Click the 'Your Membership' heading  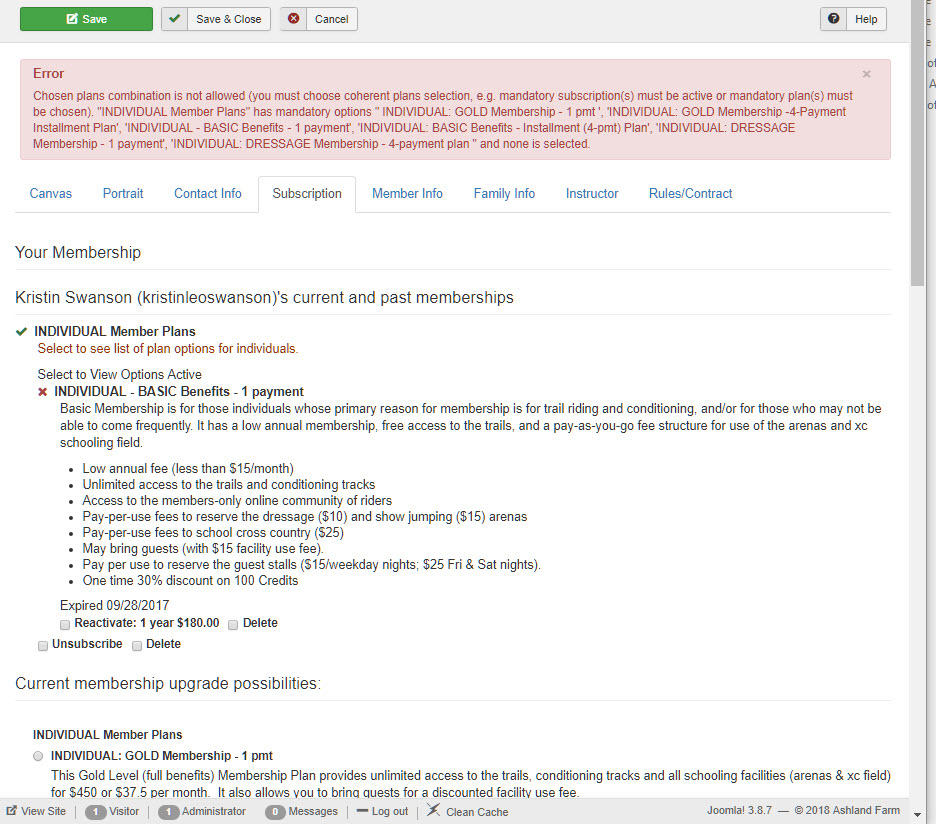coord(78,253)
